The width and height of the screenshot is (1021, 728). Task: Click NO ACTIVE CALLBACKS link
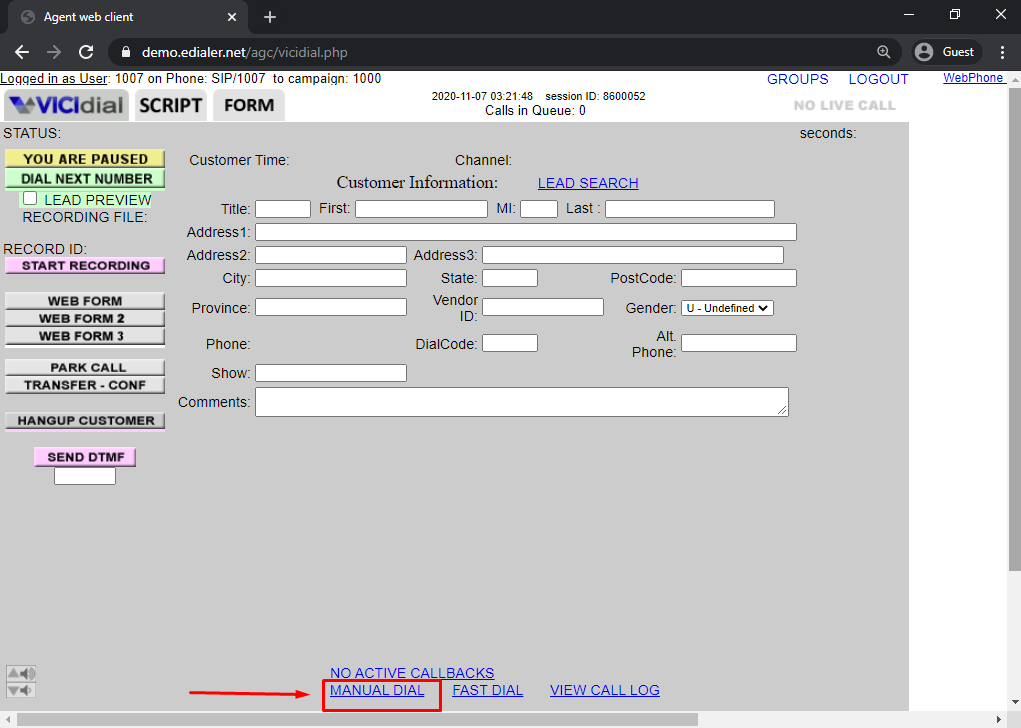pos(412,673)
